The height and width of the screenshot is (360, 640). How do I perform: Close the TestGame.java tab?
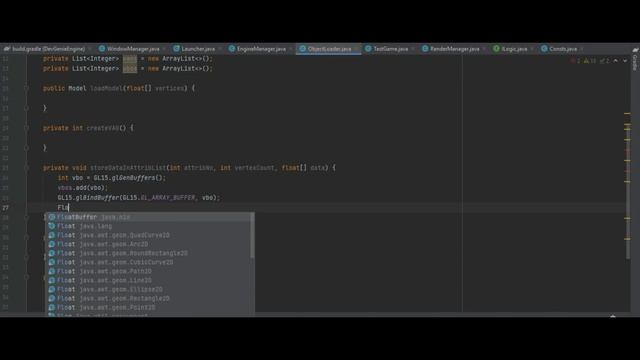click(x=413, y=49)
